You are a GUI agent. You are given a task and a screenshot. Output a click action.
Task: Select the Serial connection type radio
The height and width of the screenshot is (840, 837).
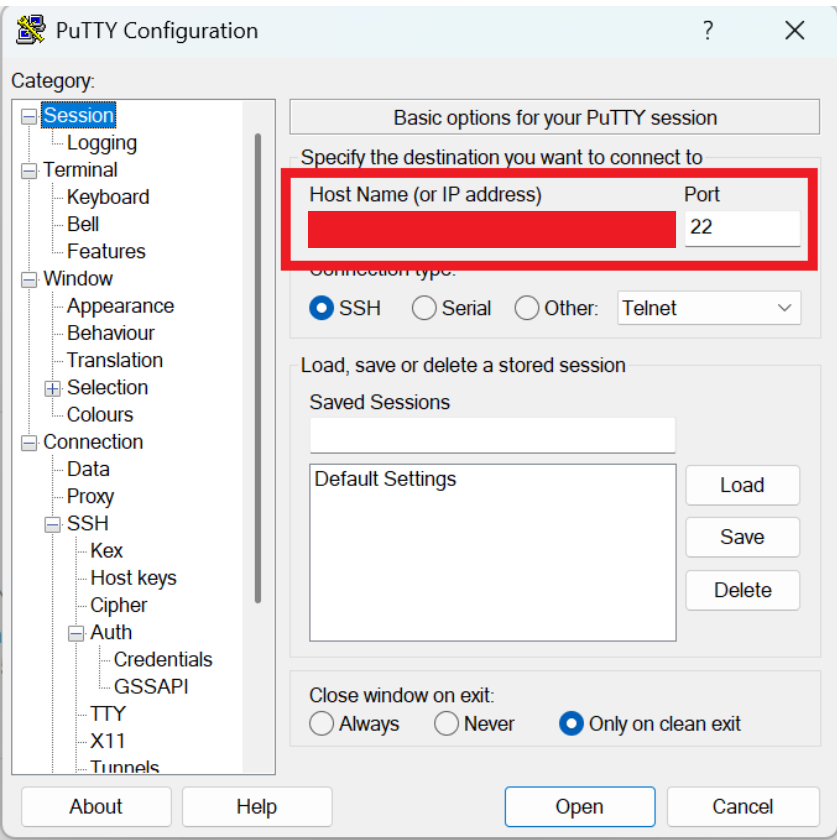click(x=424, y=308)
